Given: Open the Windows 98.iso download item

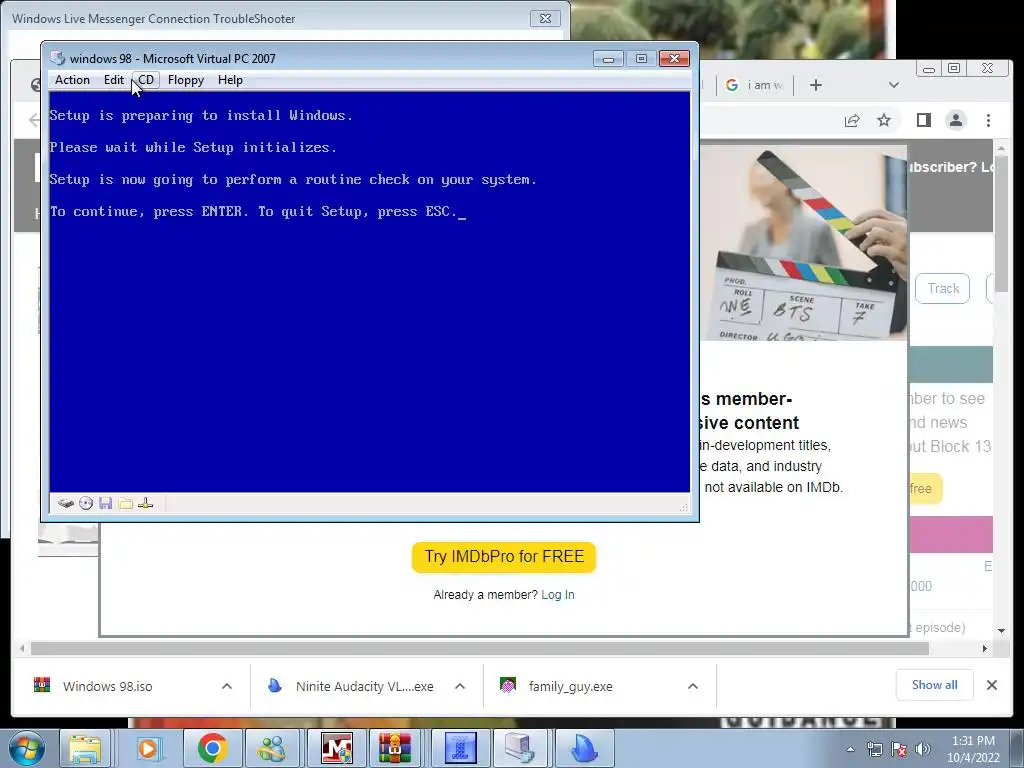Looking at the screenshot, I should 108,686.
